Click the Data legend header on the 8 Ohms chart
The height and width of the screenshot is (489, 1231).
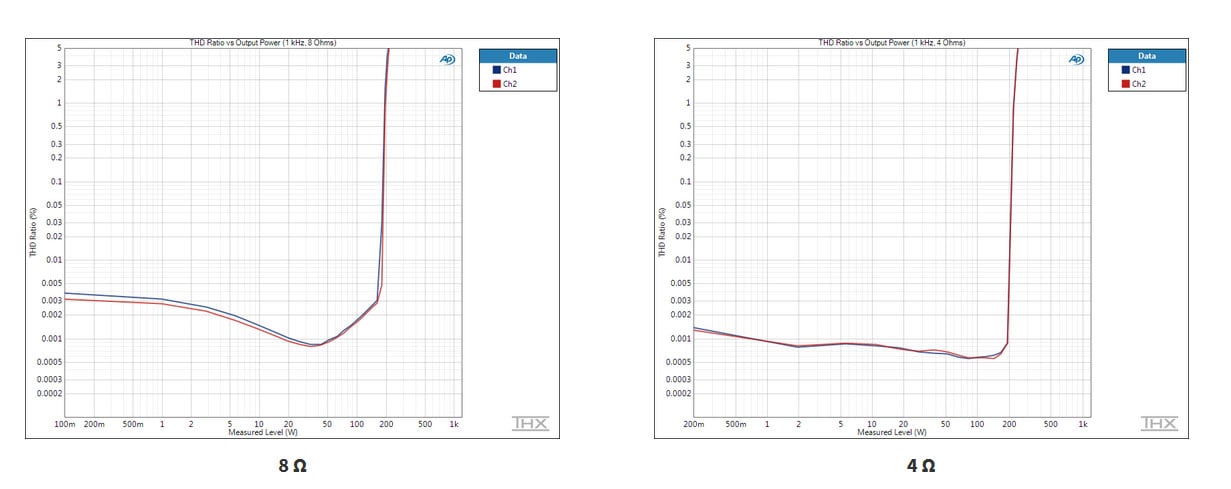[x=517, y=56]
